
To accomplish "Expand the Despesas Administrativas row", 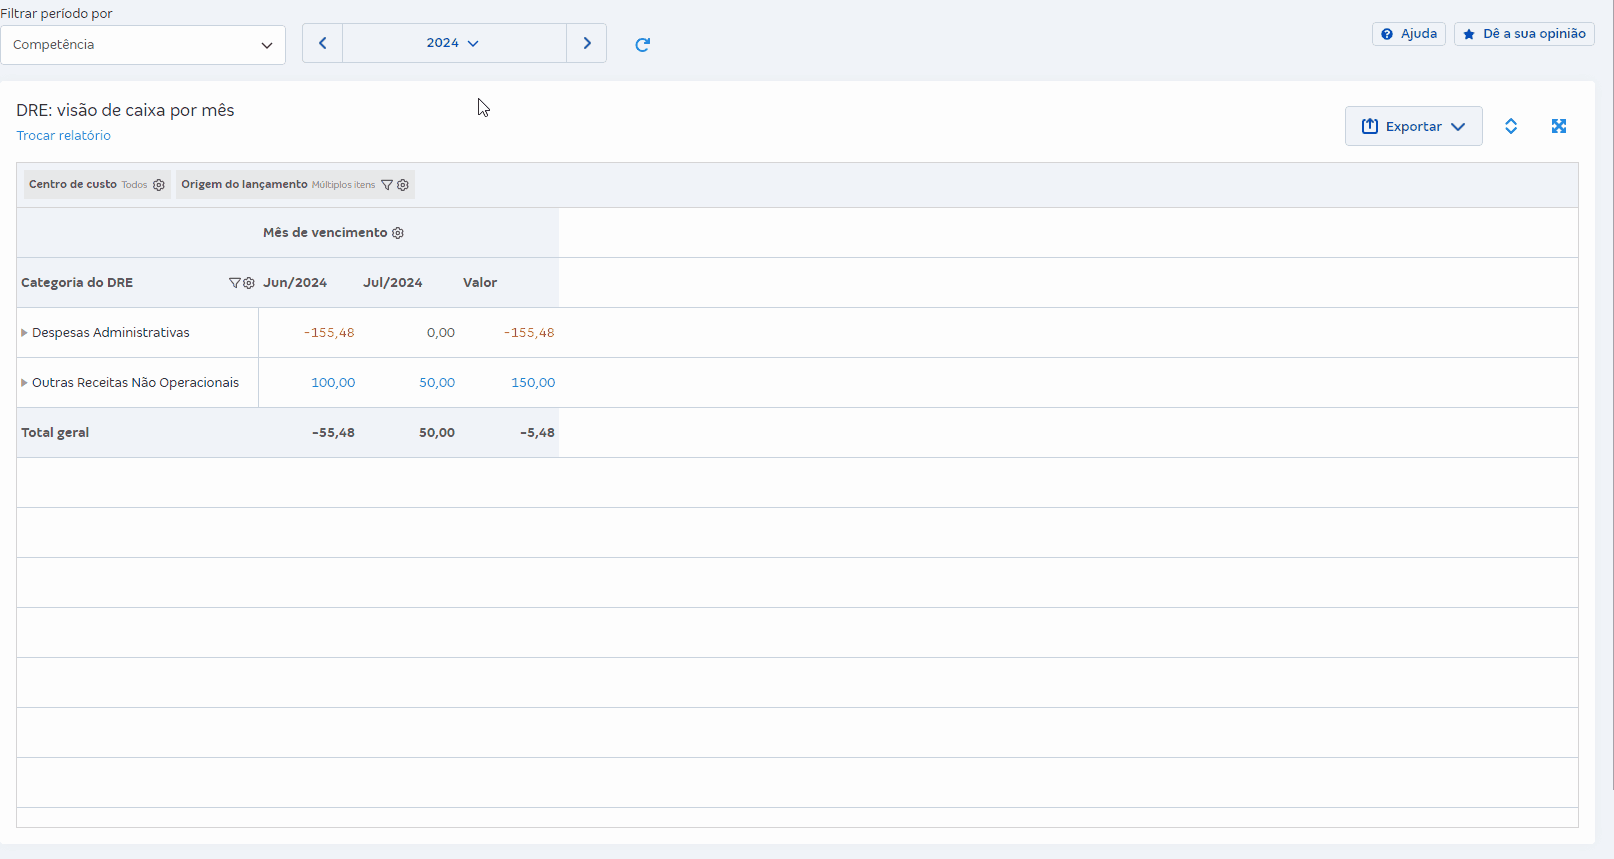I will click(24, 333).
